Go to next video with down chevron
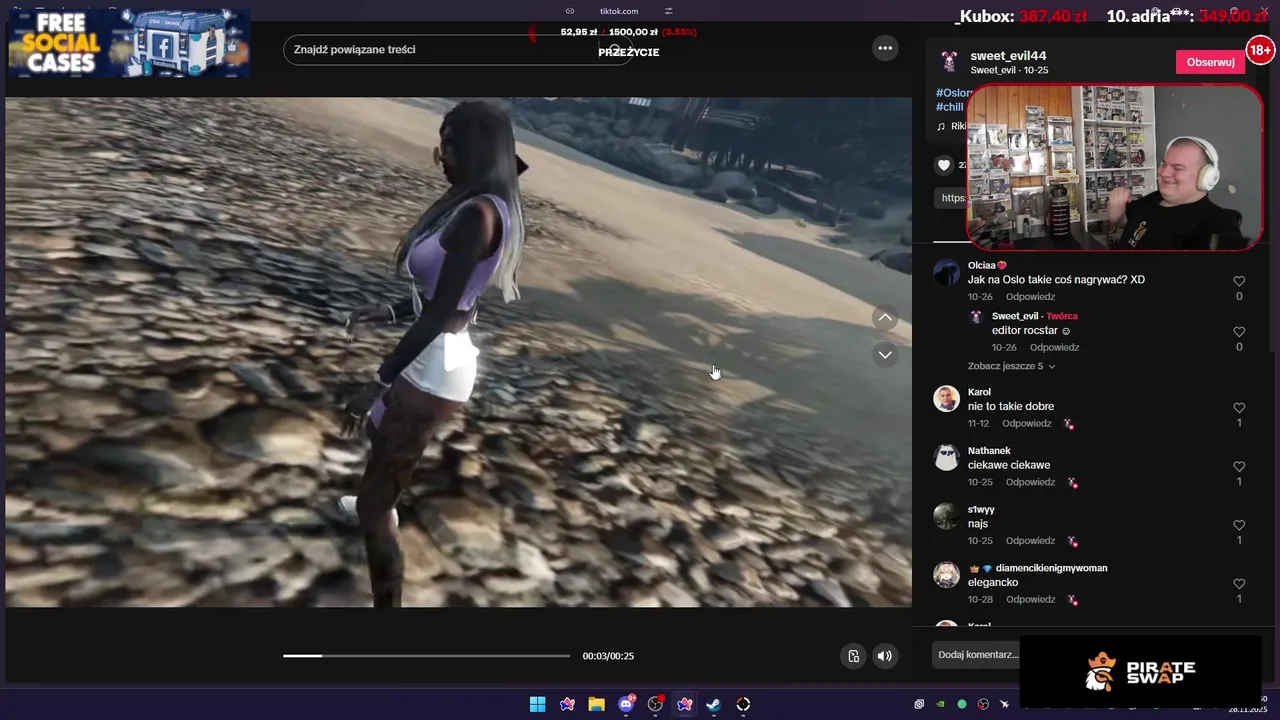Viewport: 1280px width, 720px height. pyautogui.click(x=885, y=354)
